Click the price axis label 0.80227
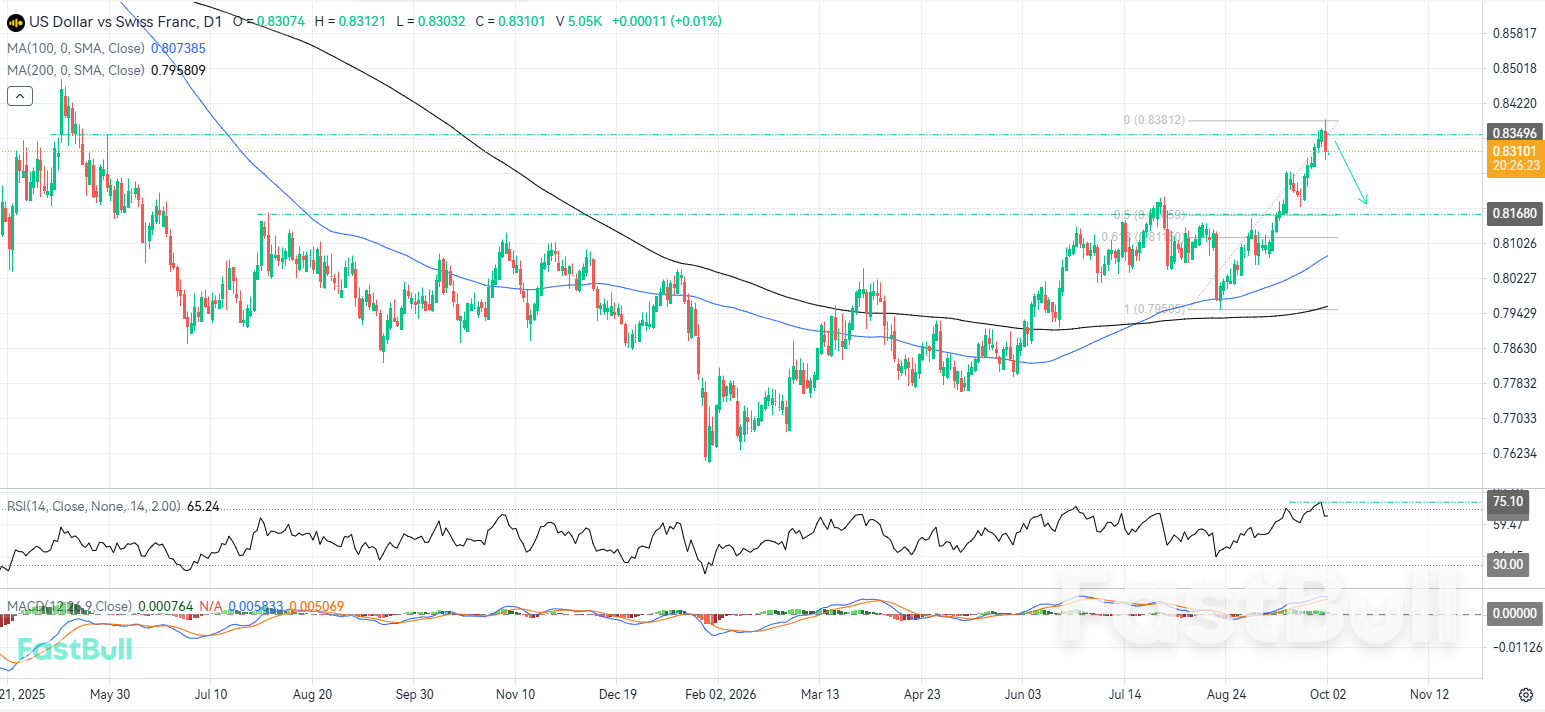The image size is (1545, 712). (x=1514, y=278)
